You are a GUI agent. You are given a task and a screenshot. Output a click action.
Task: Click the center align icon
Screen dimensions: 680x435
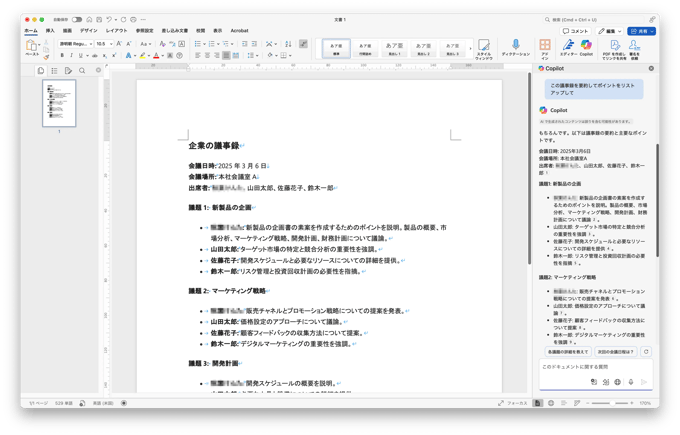click(x=207, y=56)
